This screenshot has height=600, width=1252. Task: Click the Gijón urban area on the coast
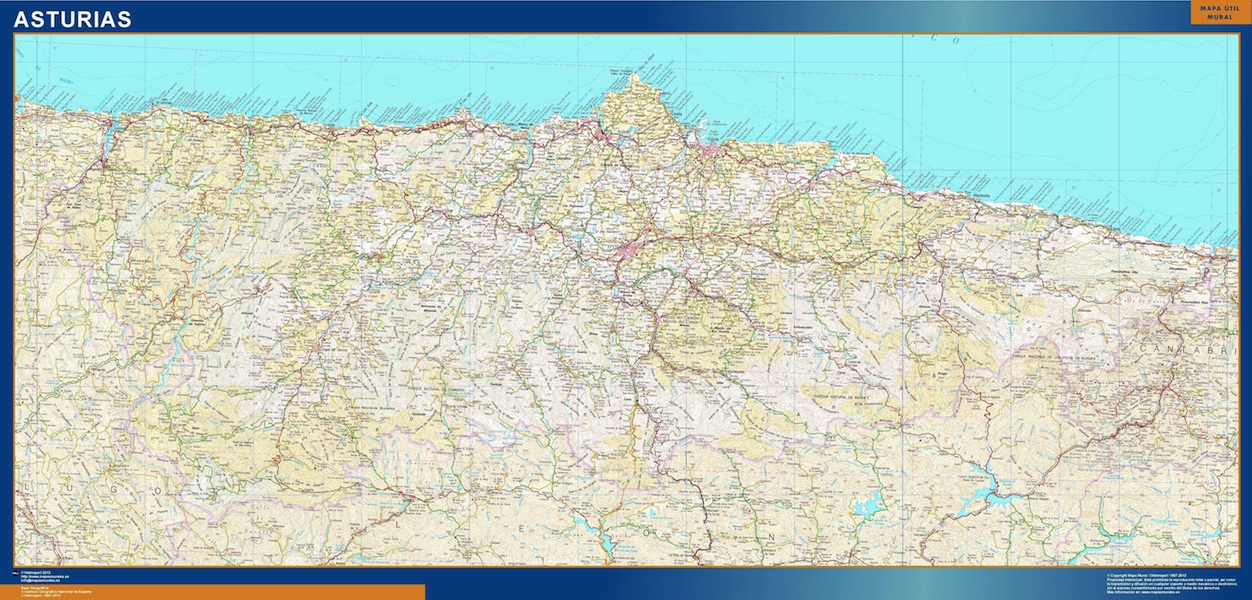tap(716, 152)
